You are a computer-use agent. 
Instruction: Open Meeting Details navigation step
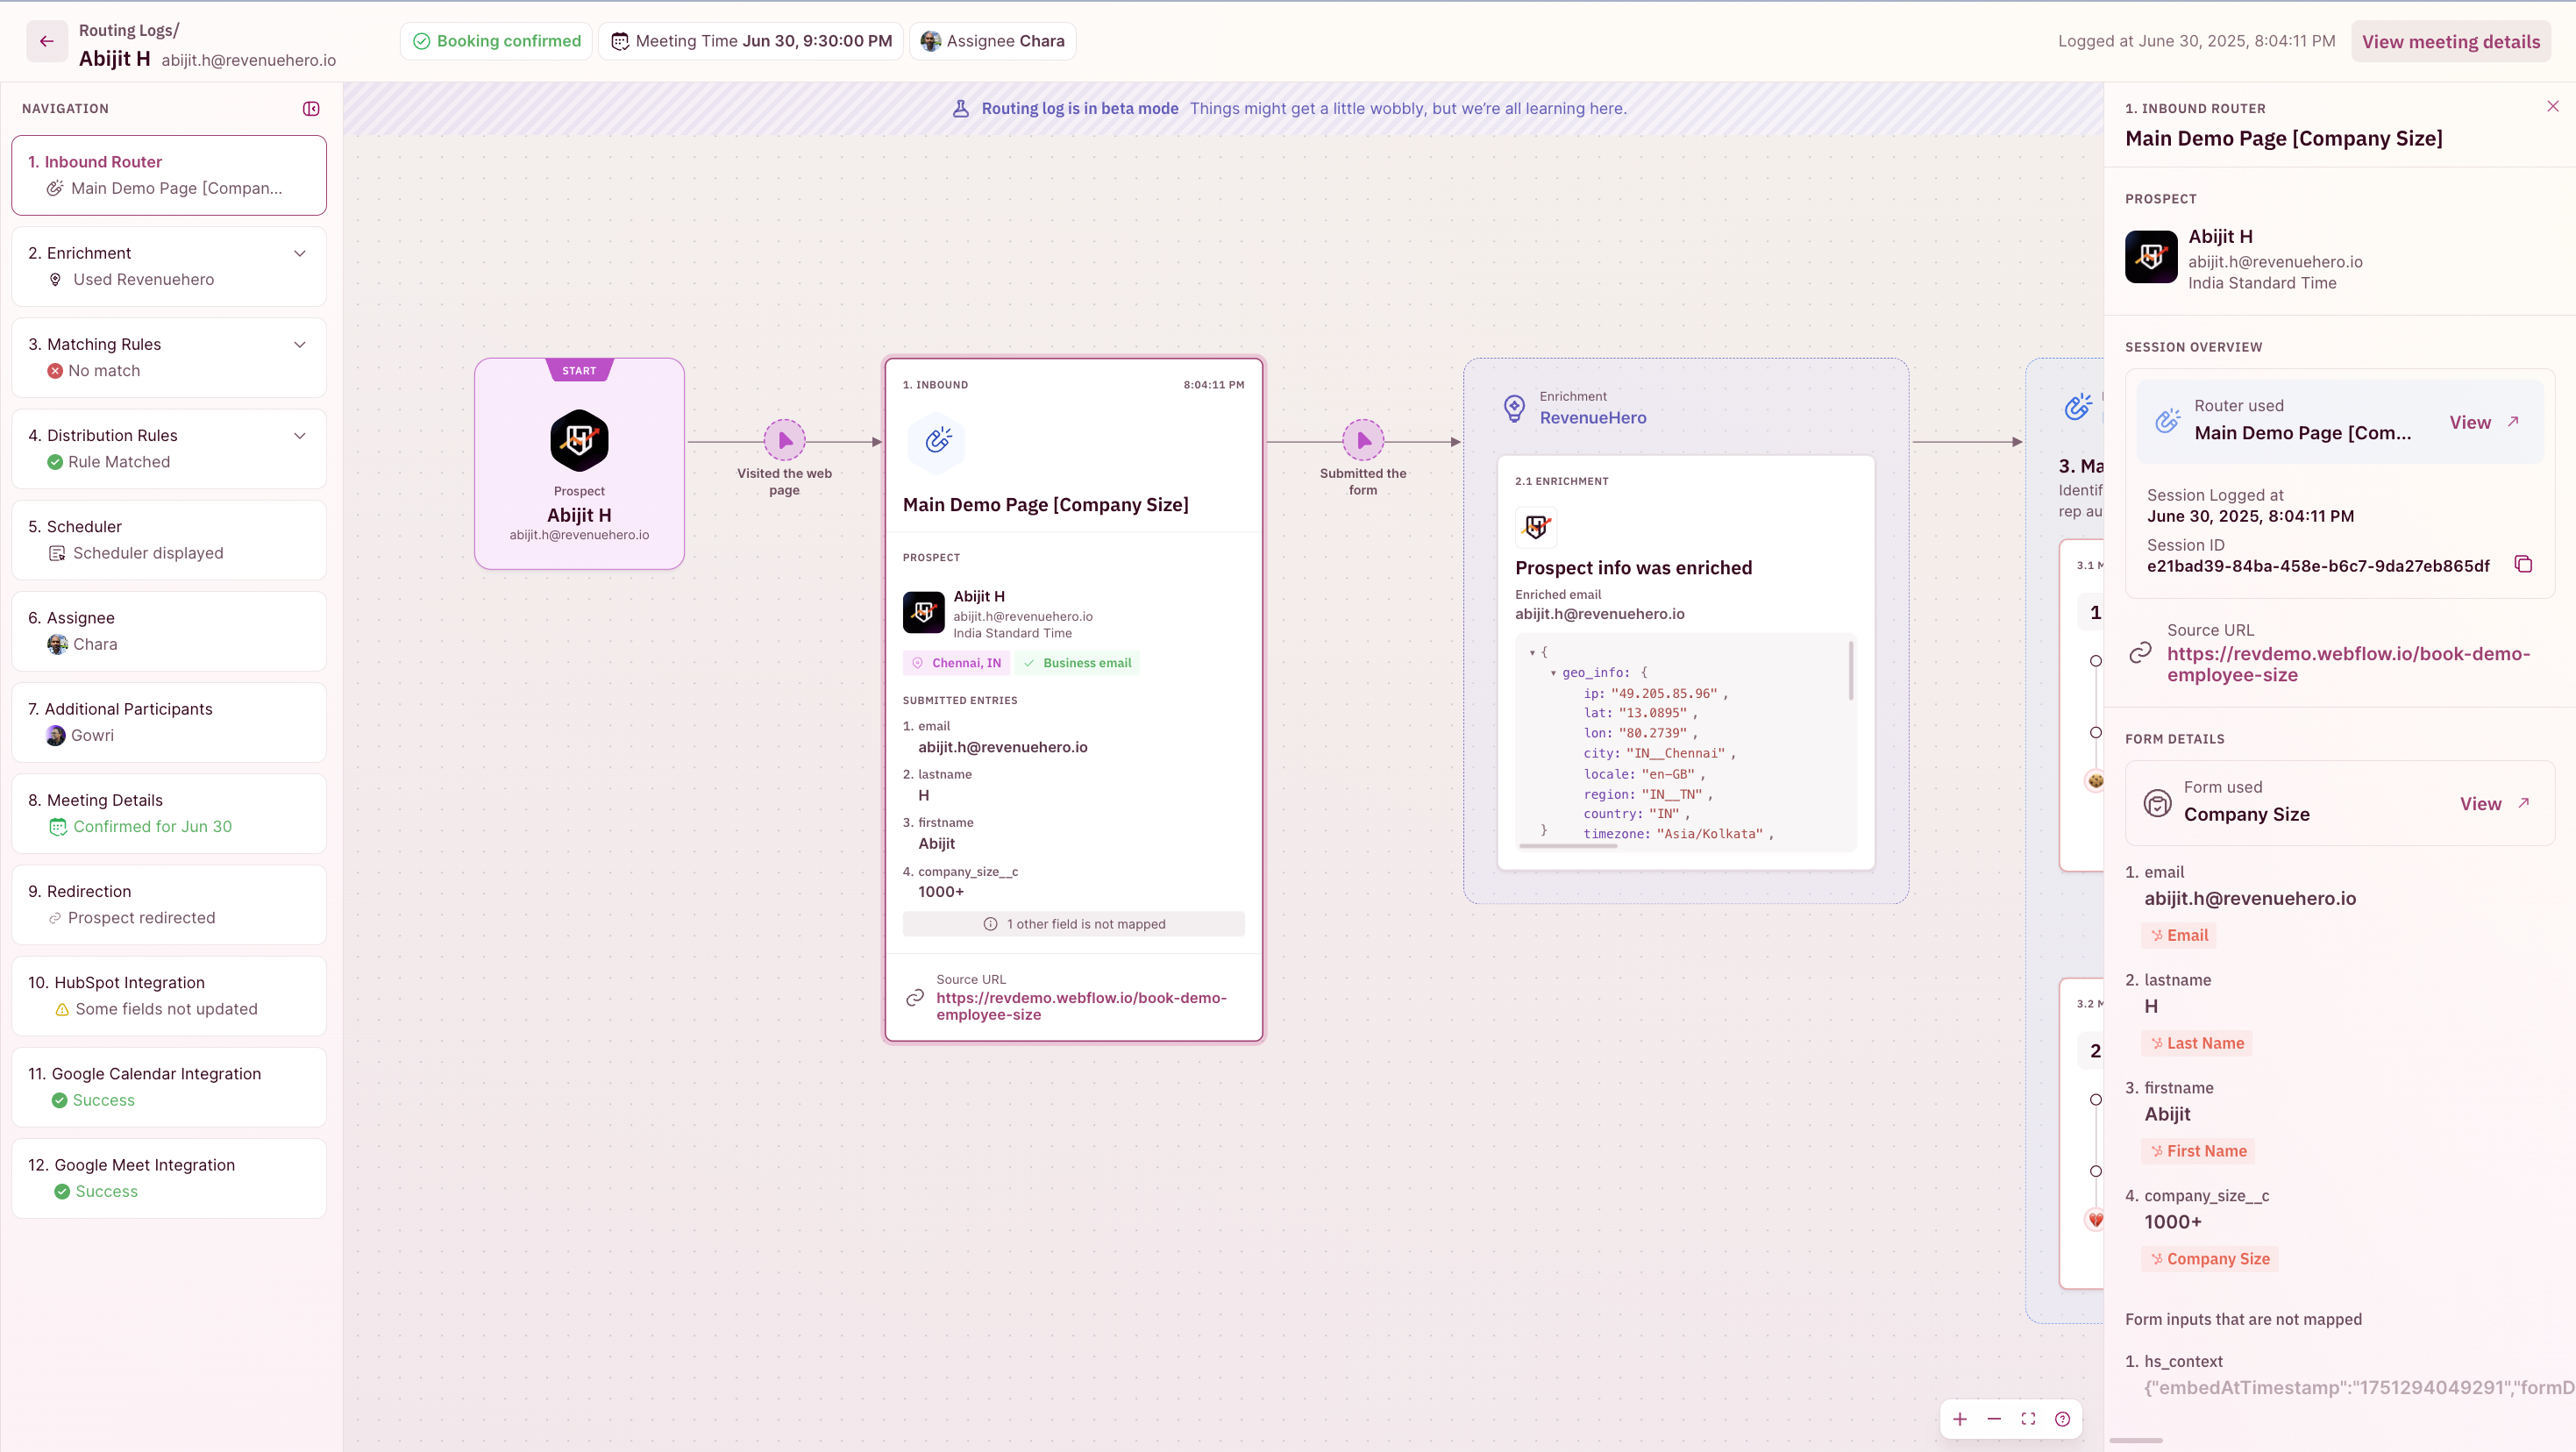pyautogui.click(x=169, y=813)
